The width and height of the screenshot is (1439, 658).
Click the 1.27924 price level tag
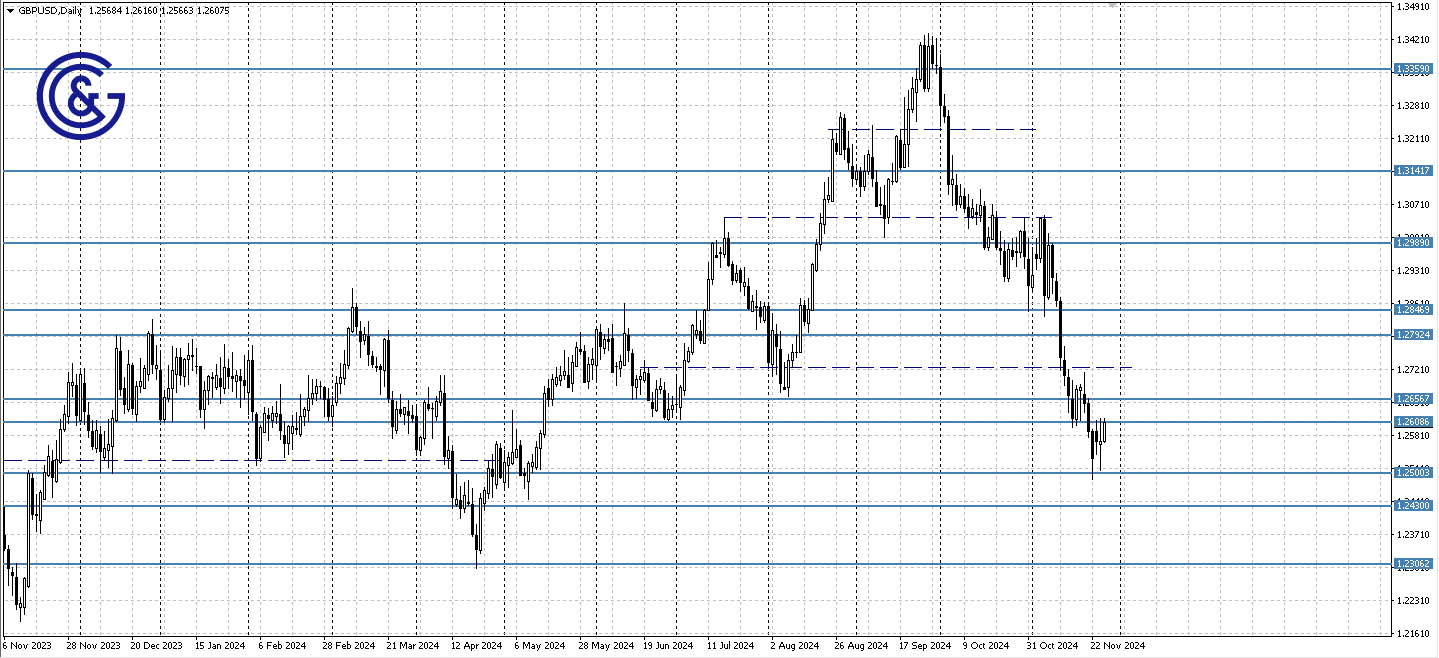(1413, 335)
